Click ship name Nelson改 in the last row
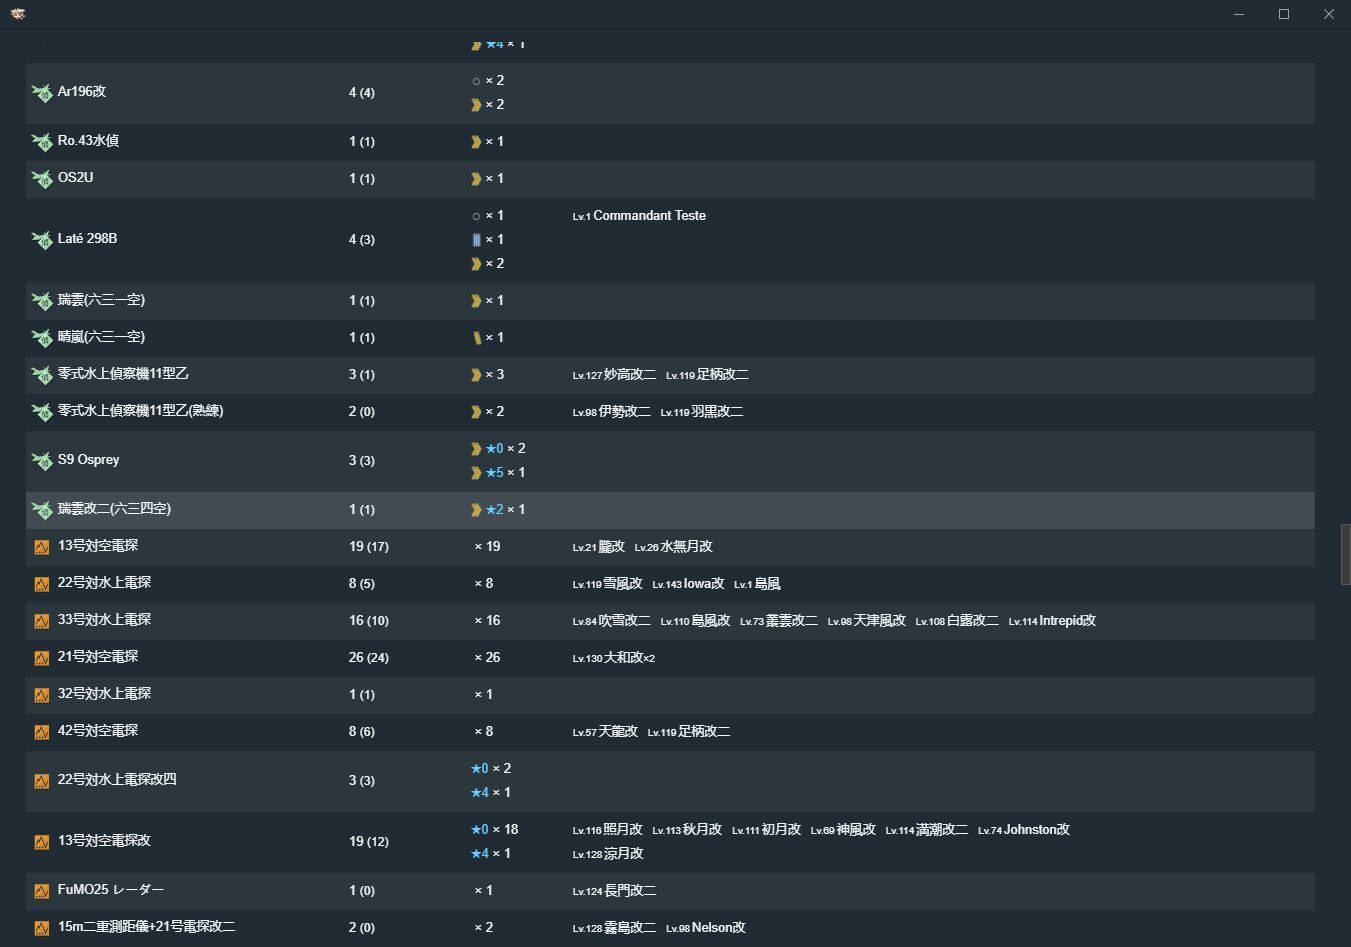This screenshot has height=947, width=1351. pos(718,928)
